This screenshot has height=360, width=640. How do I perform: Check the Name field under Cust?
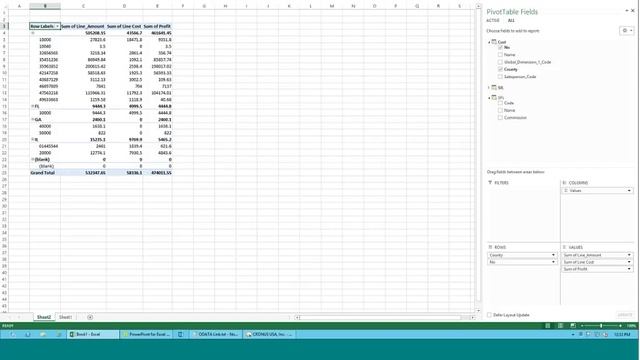coord(500,55)
